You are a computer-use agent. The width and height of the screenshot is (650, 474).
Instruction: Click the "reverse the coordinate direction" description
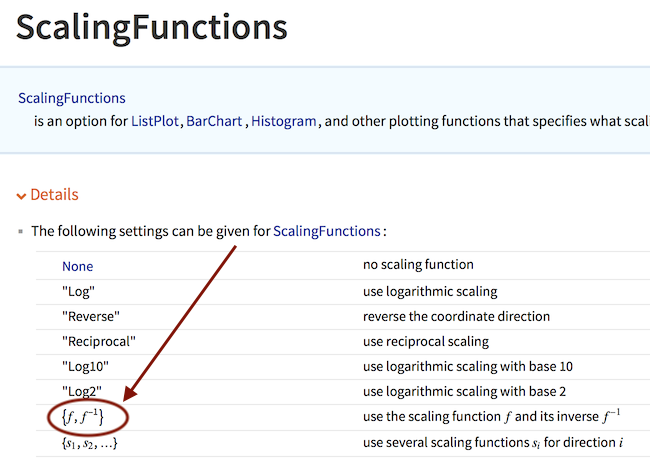[x=456, y=316]
